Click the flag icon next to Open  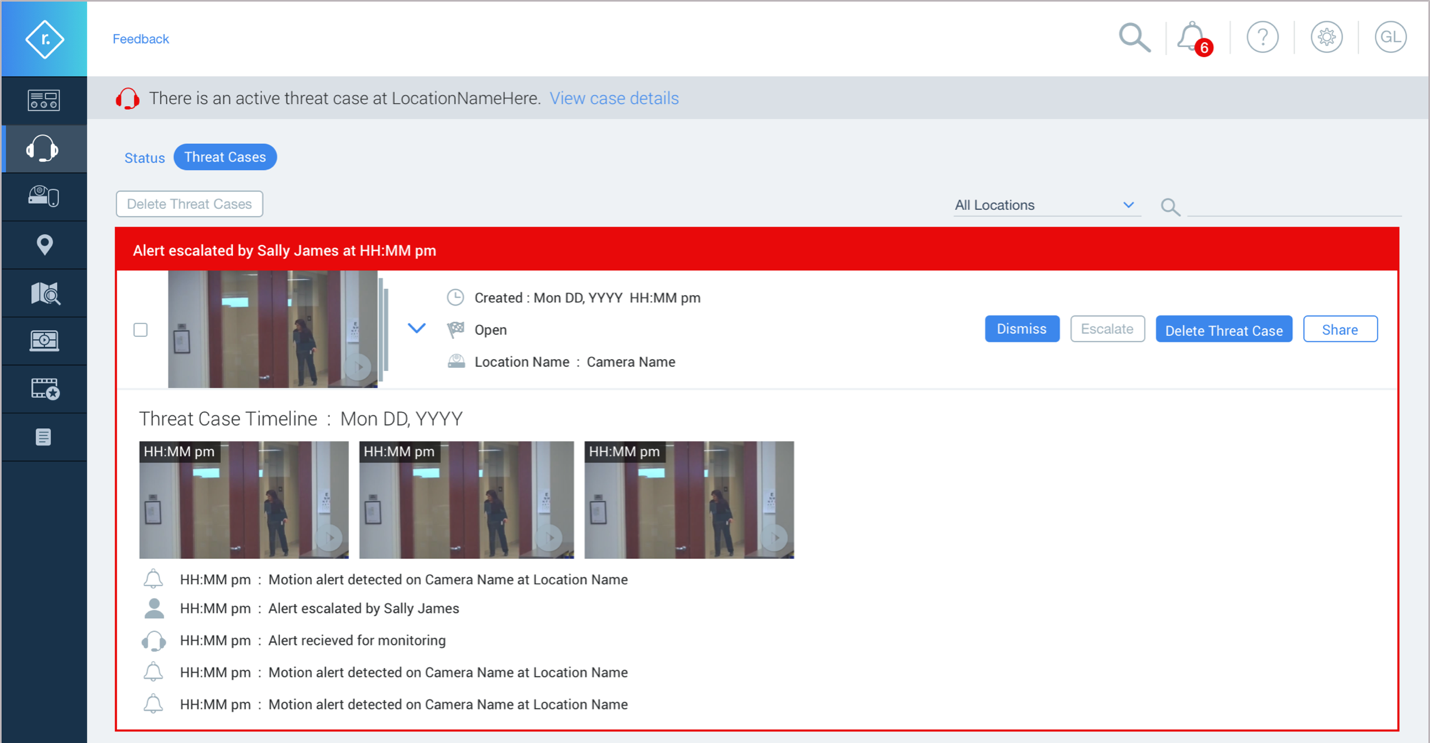tap(456, 329)
